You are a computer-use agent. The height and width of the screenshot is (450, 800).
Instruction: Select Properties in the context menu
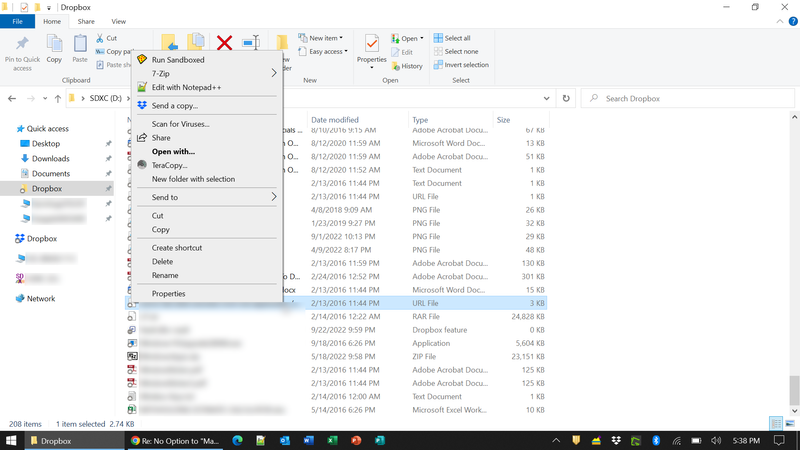tap(168, 293)
